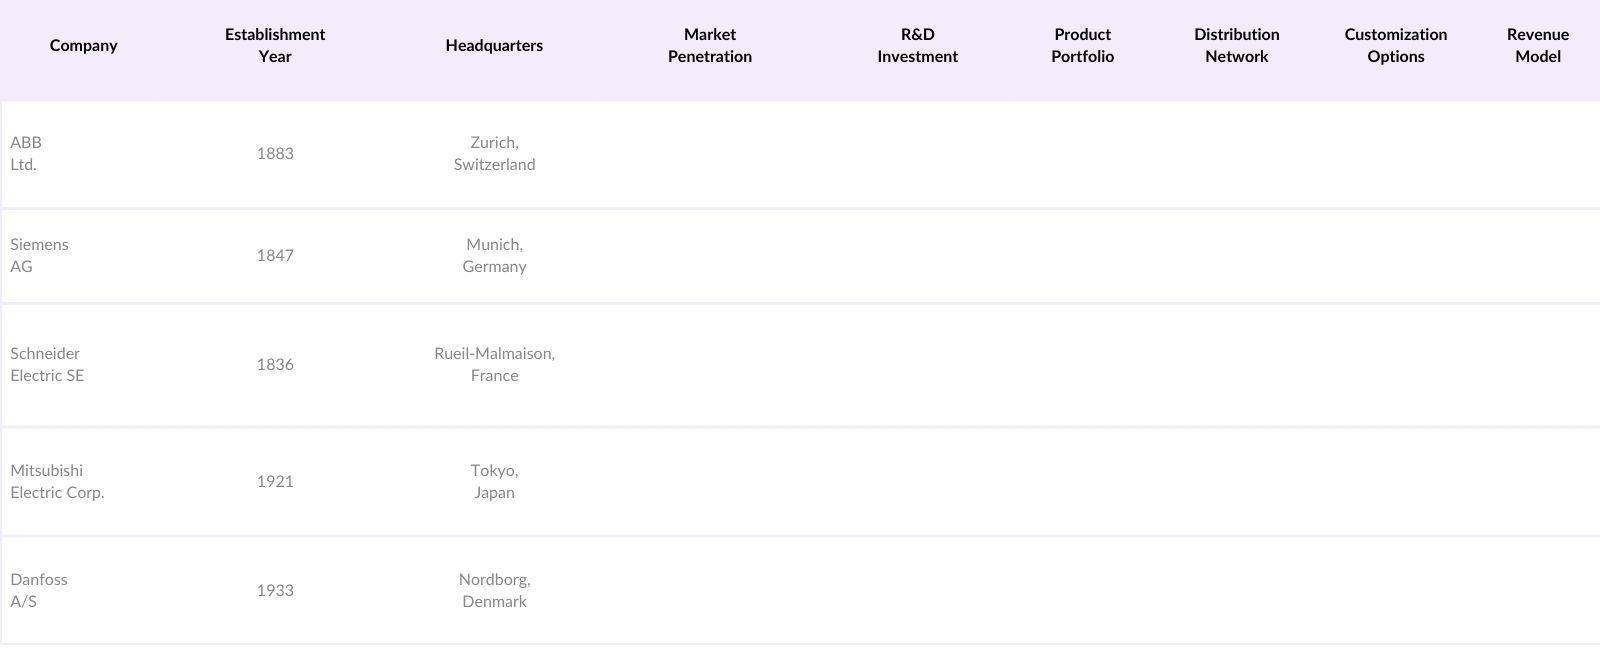
Task: Click the 1933 establishment year cell
Action: tap(275, 590)
